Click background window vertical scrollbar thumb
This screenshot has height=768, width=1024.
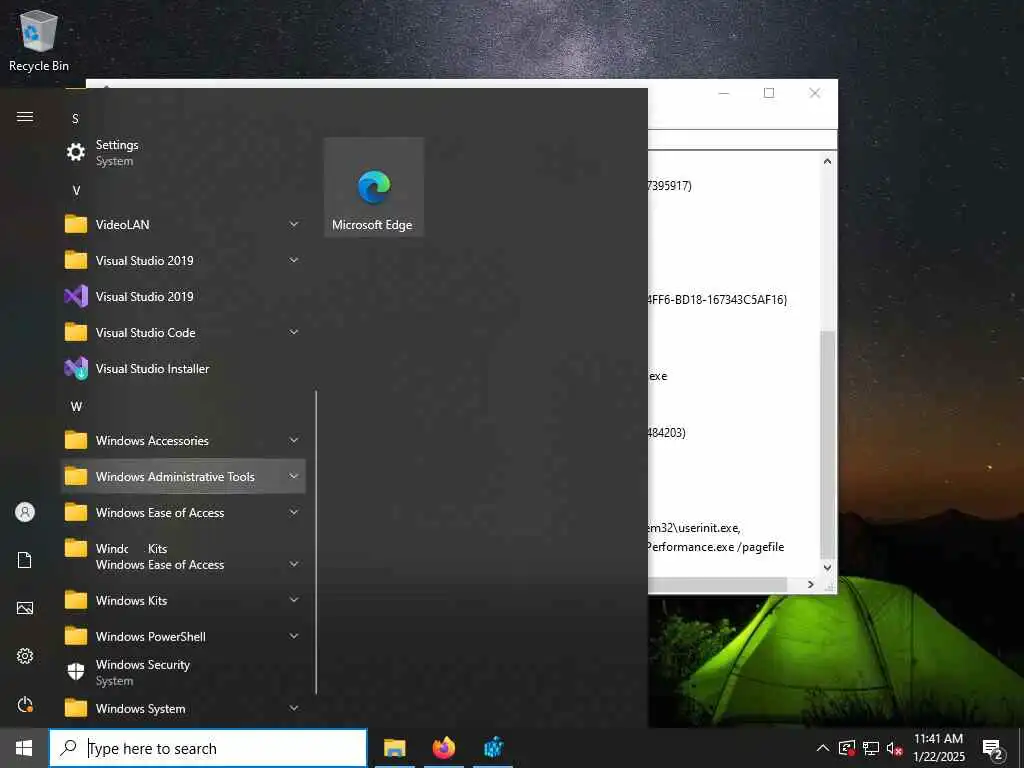827,445
